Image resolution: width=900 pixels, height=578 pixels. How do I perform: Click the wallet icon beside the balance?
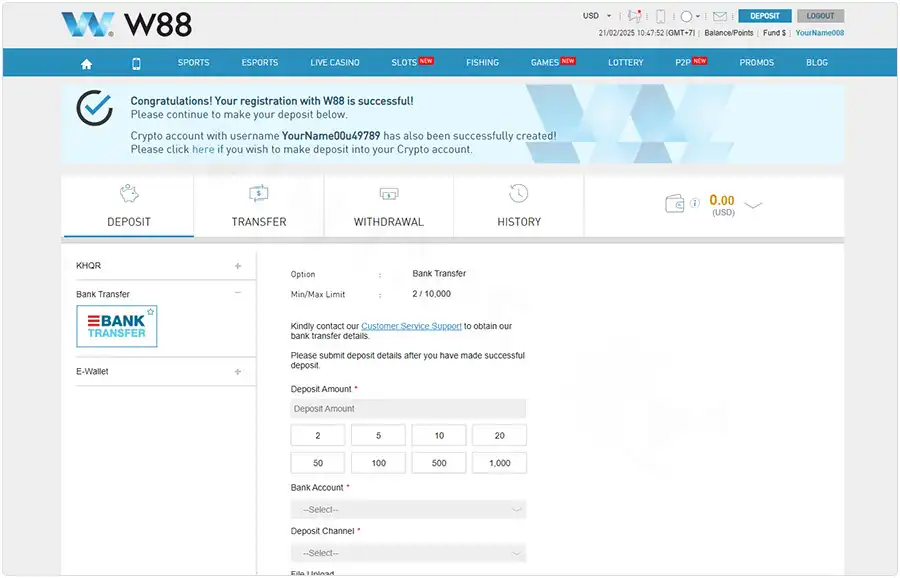tap(675, 204)
